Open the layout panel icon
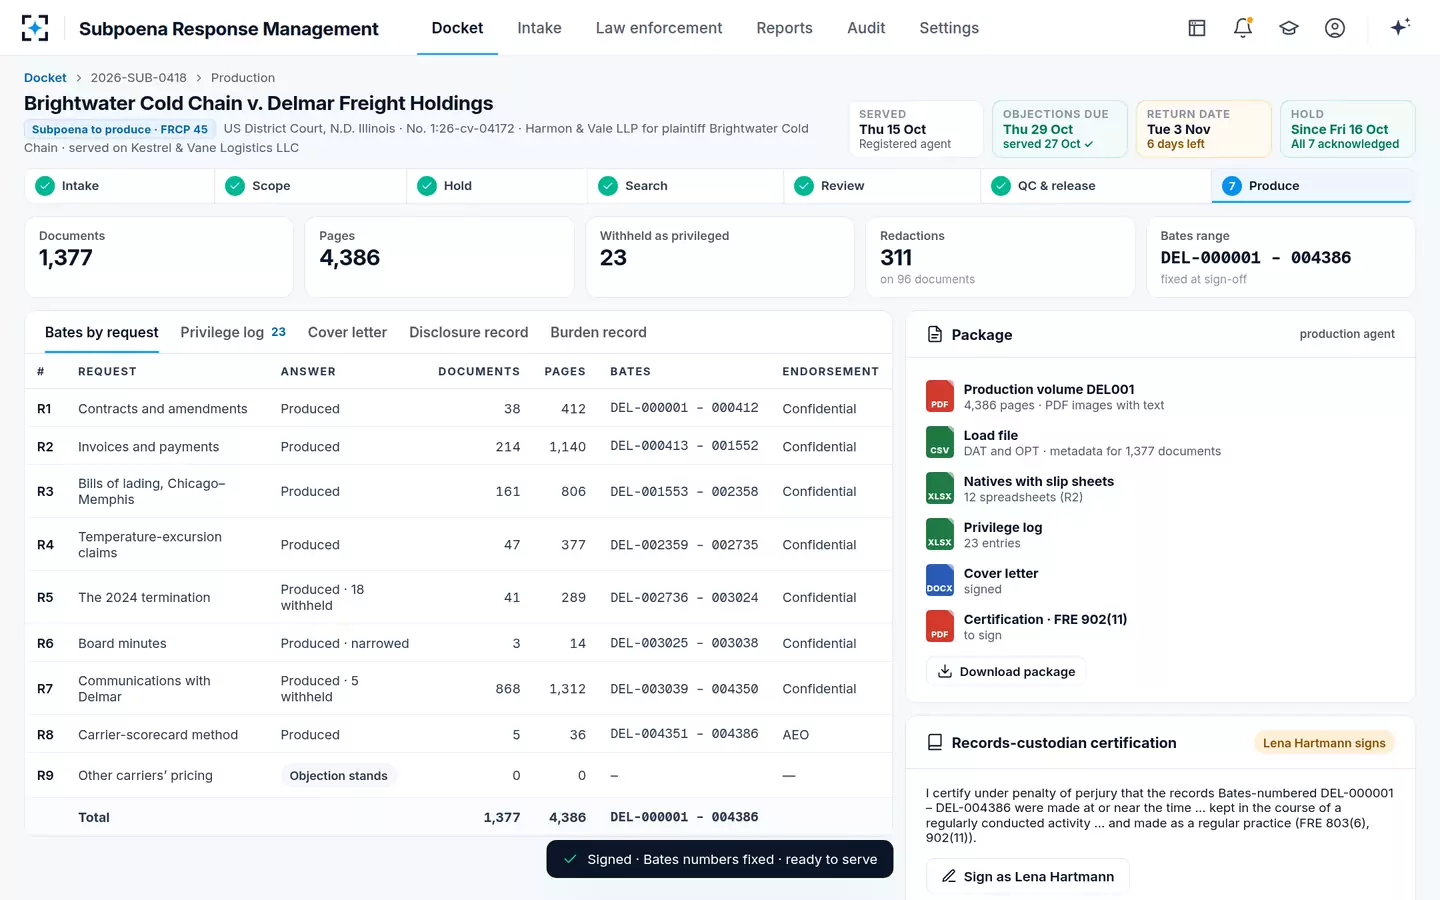Image resolution: width=1440 pixels, height=900 pixels. (1197, 28)
